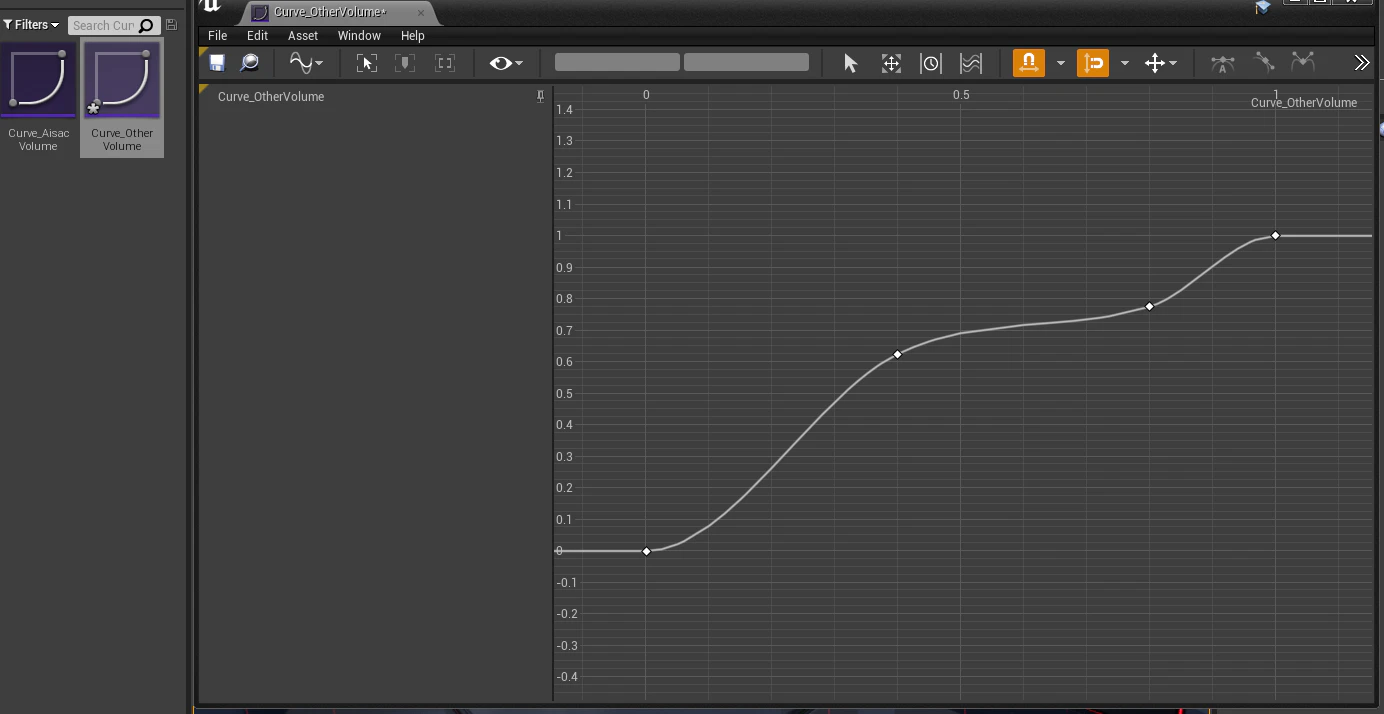Viewport: 1384px width, 714px height.
Task: Open the Window menu
Action: coord(359,35)
